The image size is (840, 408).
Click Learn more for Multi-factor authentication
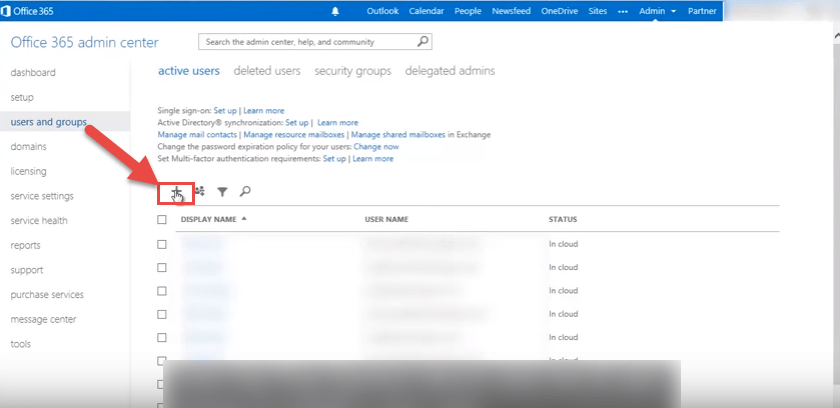click(373, 158)
